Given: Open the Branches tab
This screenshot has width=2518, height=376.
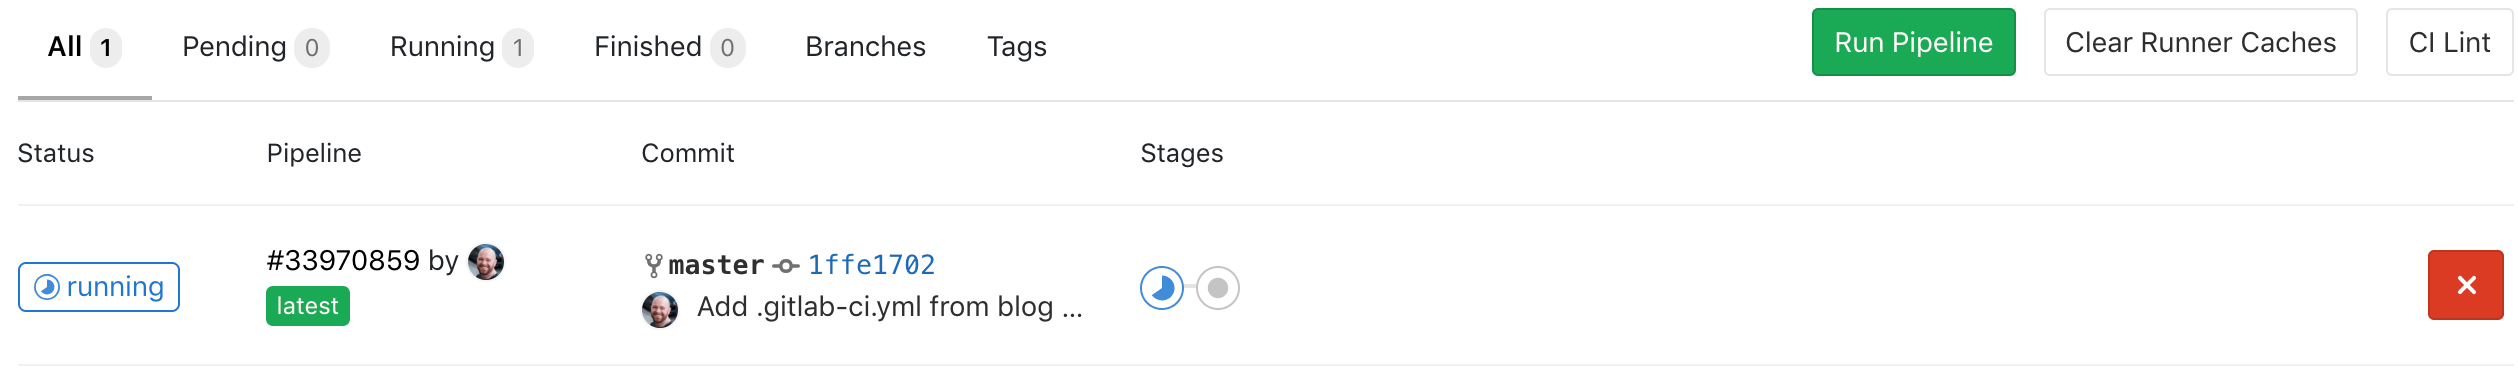Looking at the screenshot, I should pos(865,47).
